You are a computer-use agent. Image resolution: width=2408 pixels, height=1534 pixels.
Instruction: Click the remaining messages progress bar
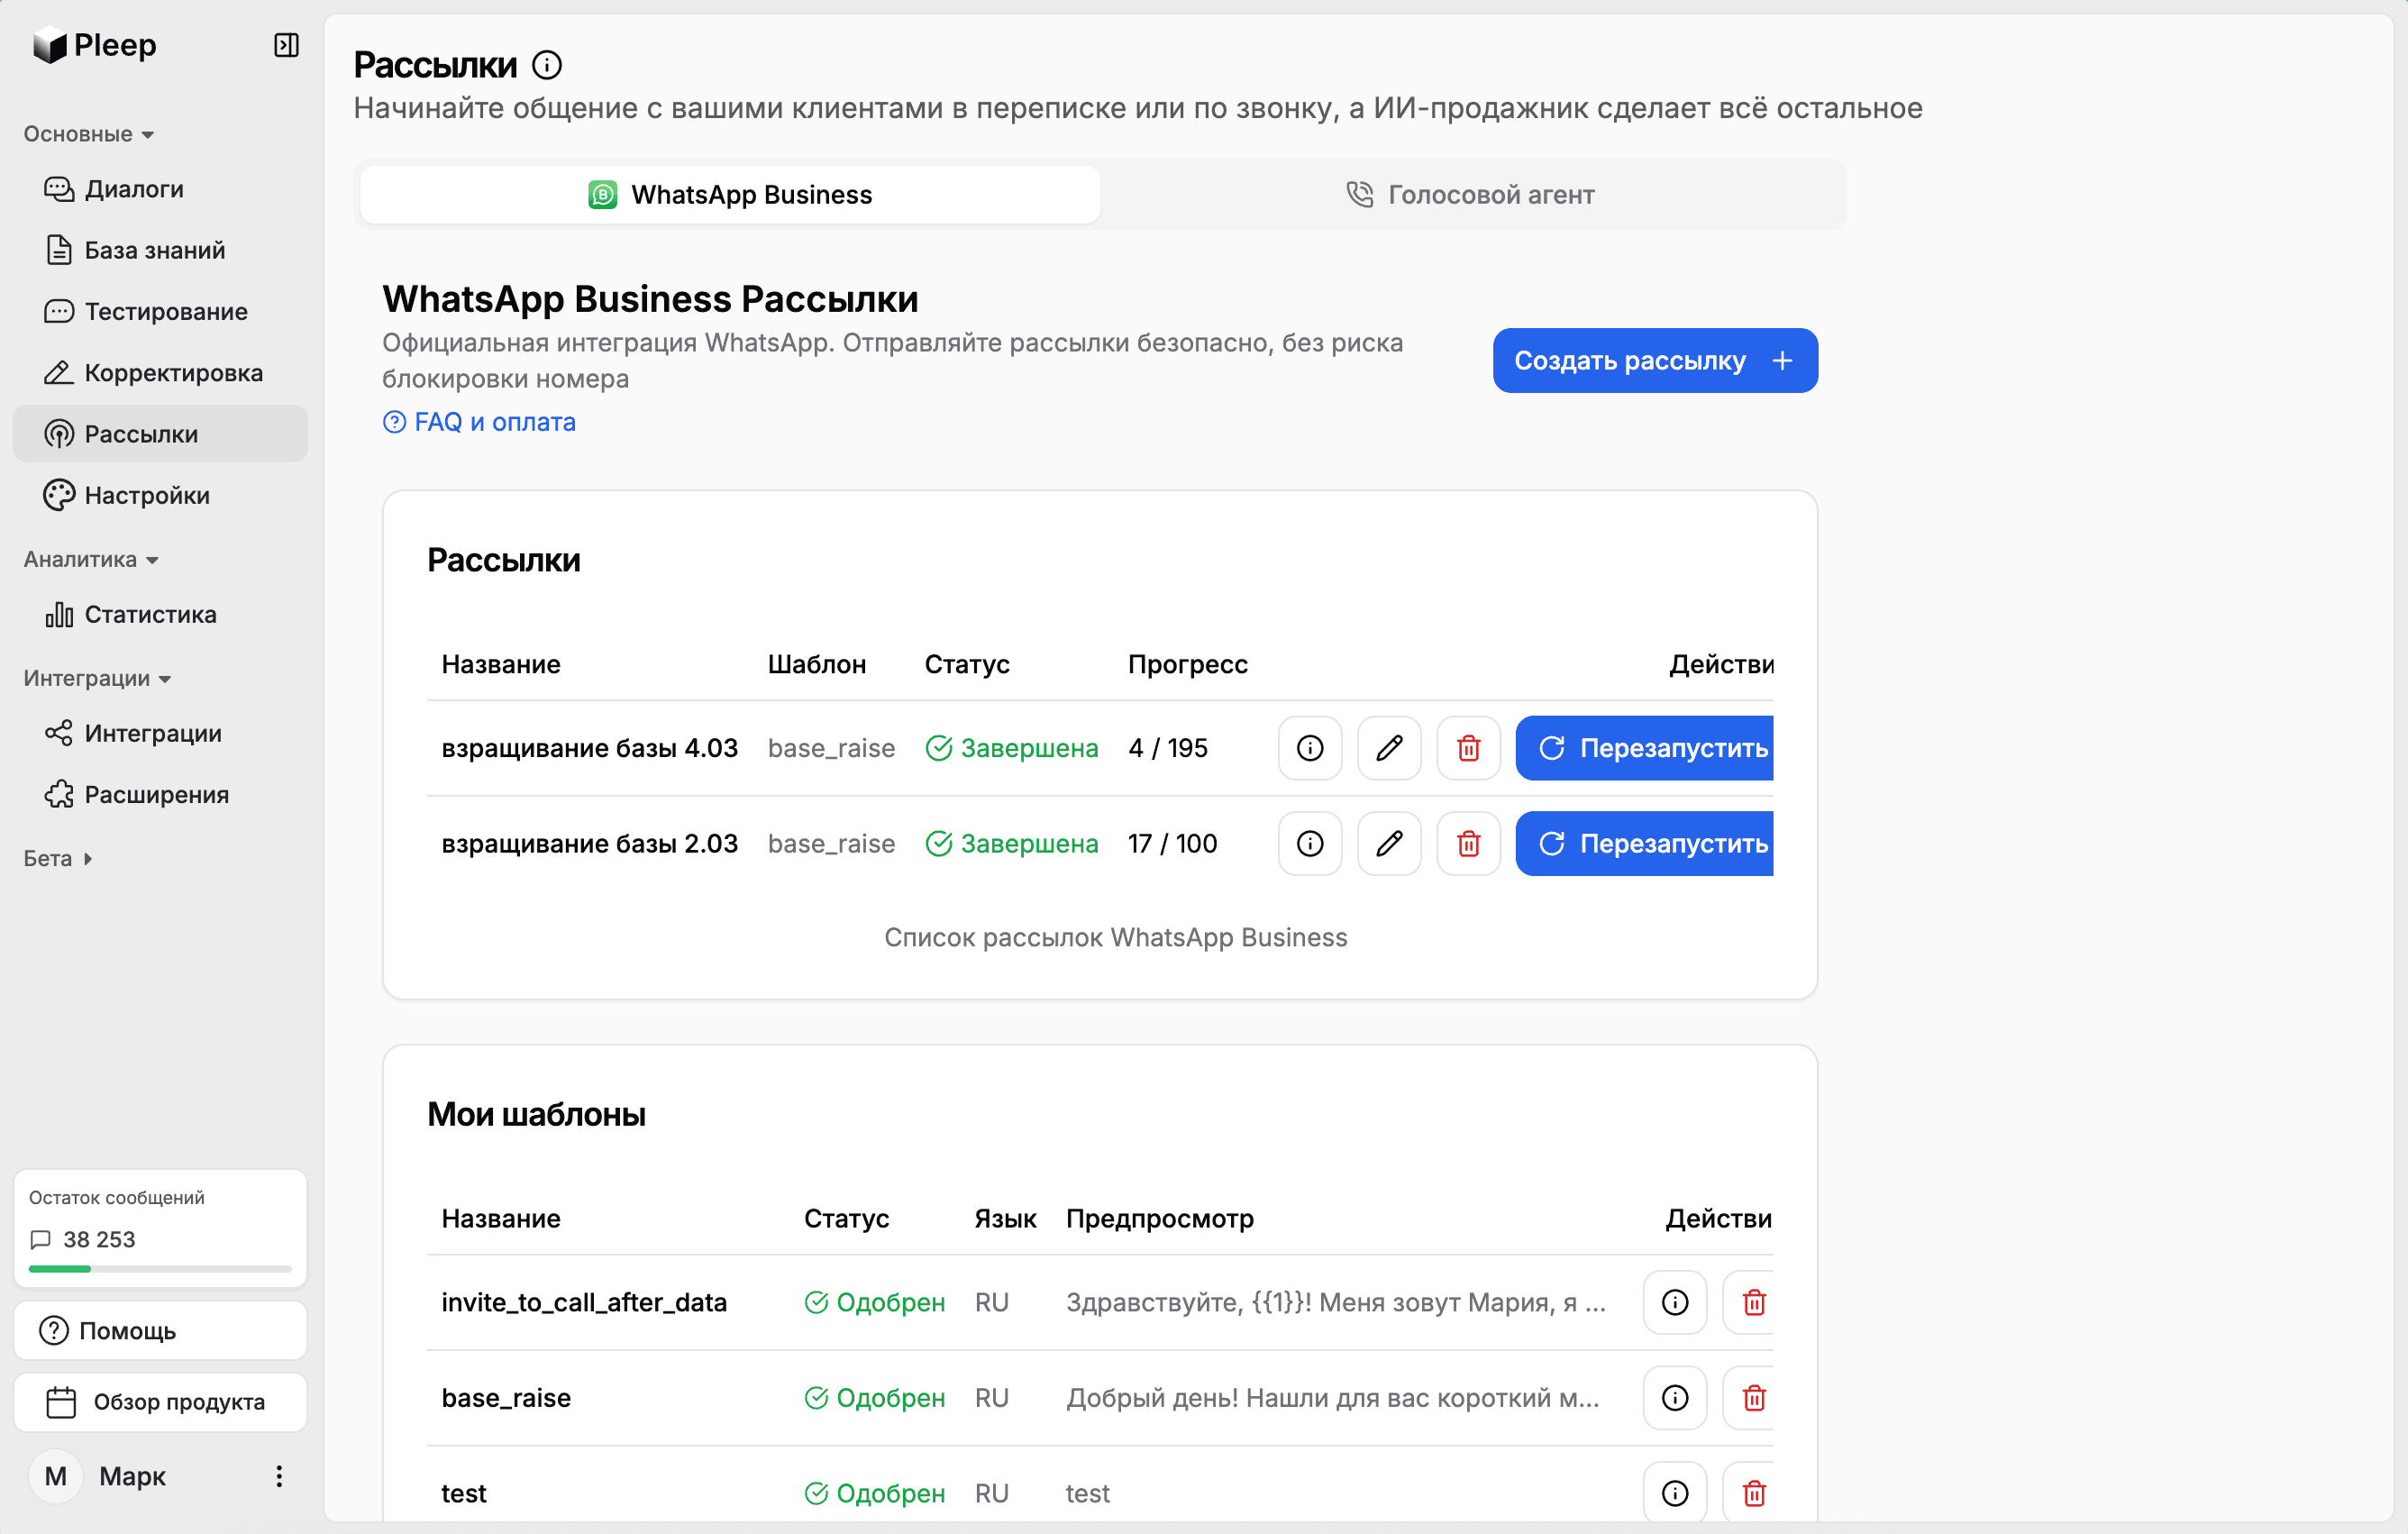pyautogui.click(x=160, y=1268)
